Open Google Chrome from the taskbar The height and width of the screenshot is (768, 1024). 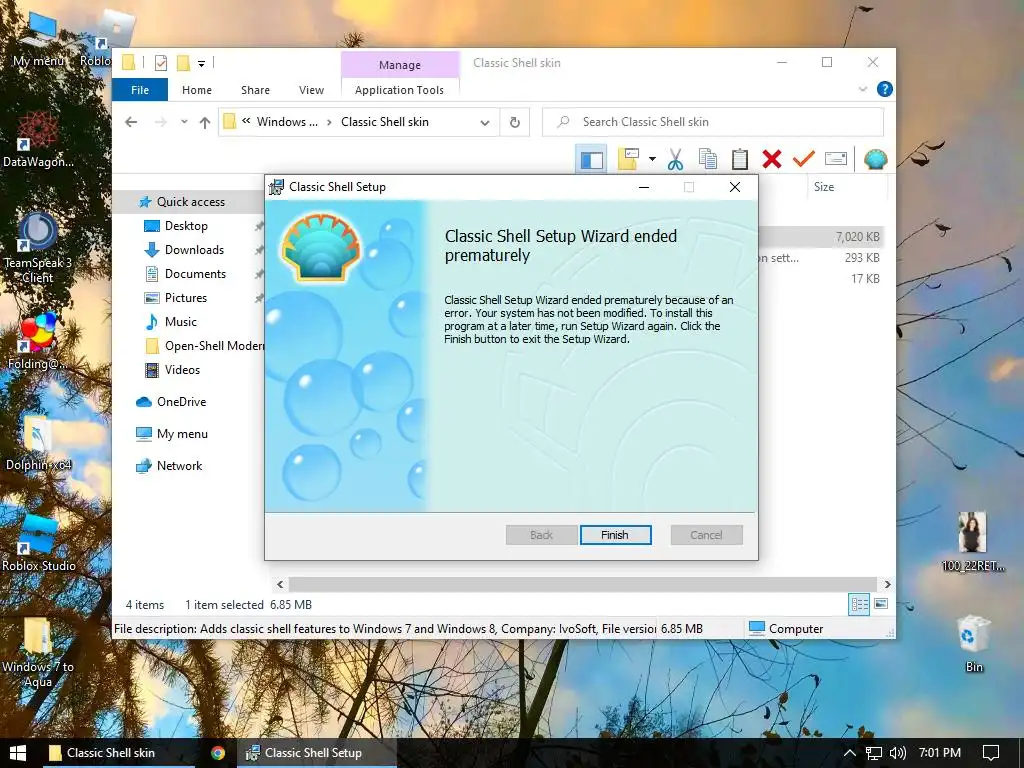click(218, 753)
